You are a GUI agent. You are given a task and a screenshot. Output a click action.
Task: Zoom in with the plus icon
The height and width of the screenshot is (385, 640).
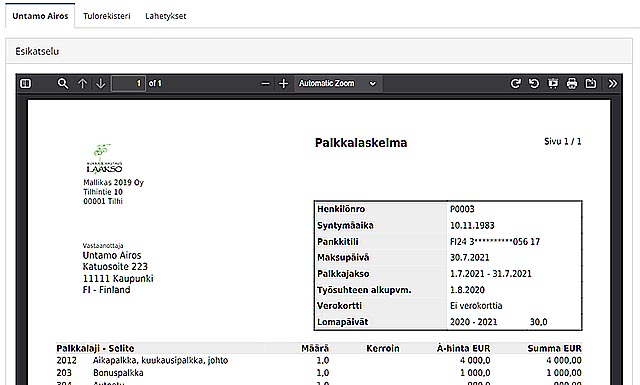283,84
